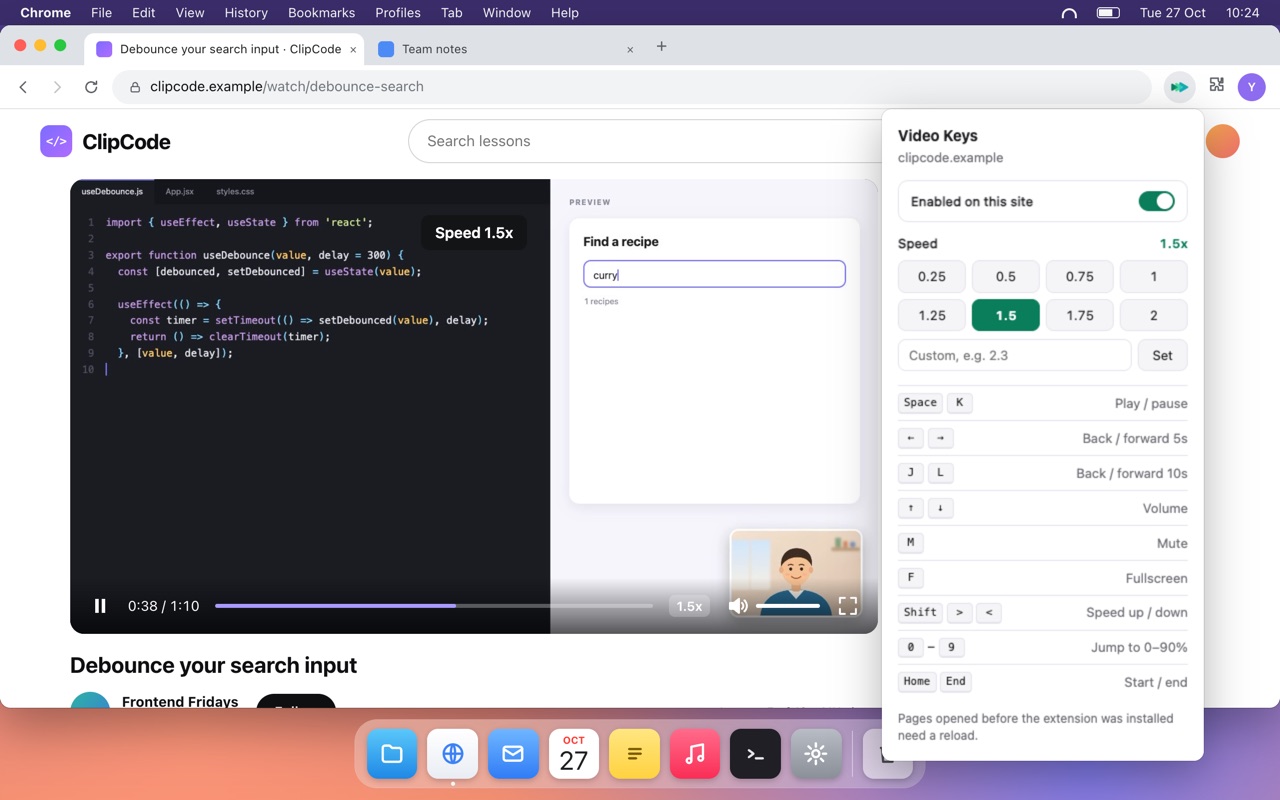The image size is (1280, 800).
Task: Click the video progress bar
Action: [434, 606]
